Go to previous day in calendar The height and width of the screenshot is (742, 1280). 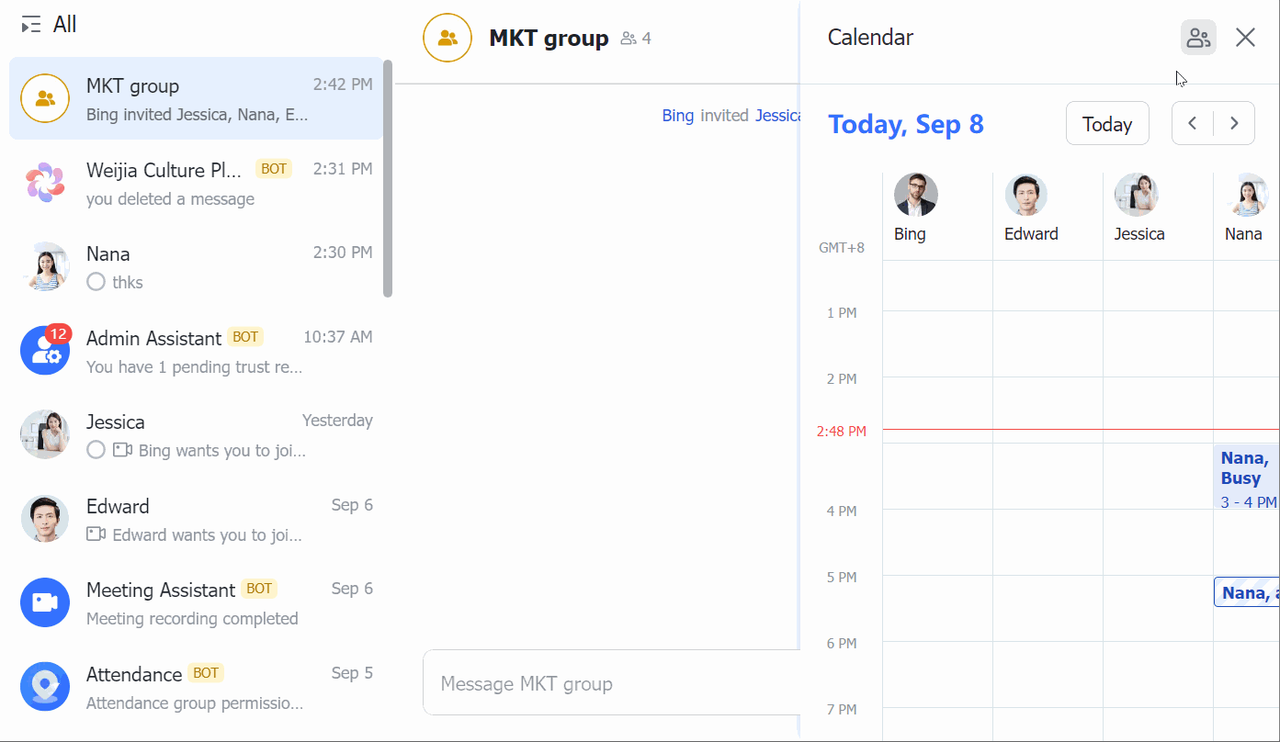pos(1192,124)
